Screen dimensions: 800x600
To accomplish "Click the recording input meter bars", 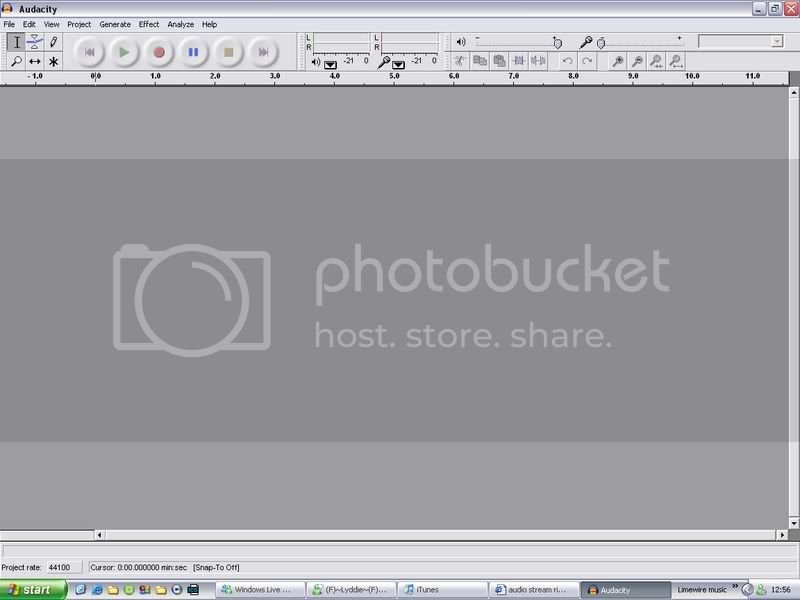I will coord(410,43).
